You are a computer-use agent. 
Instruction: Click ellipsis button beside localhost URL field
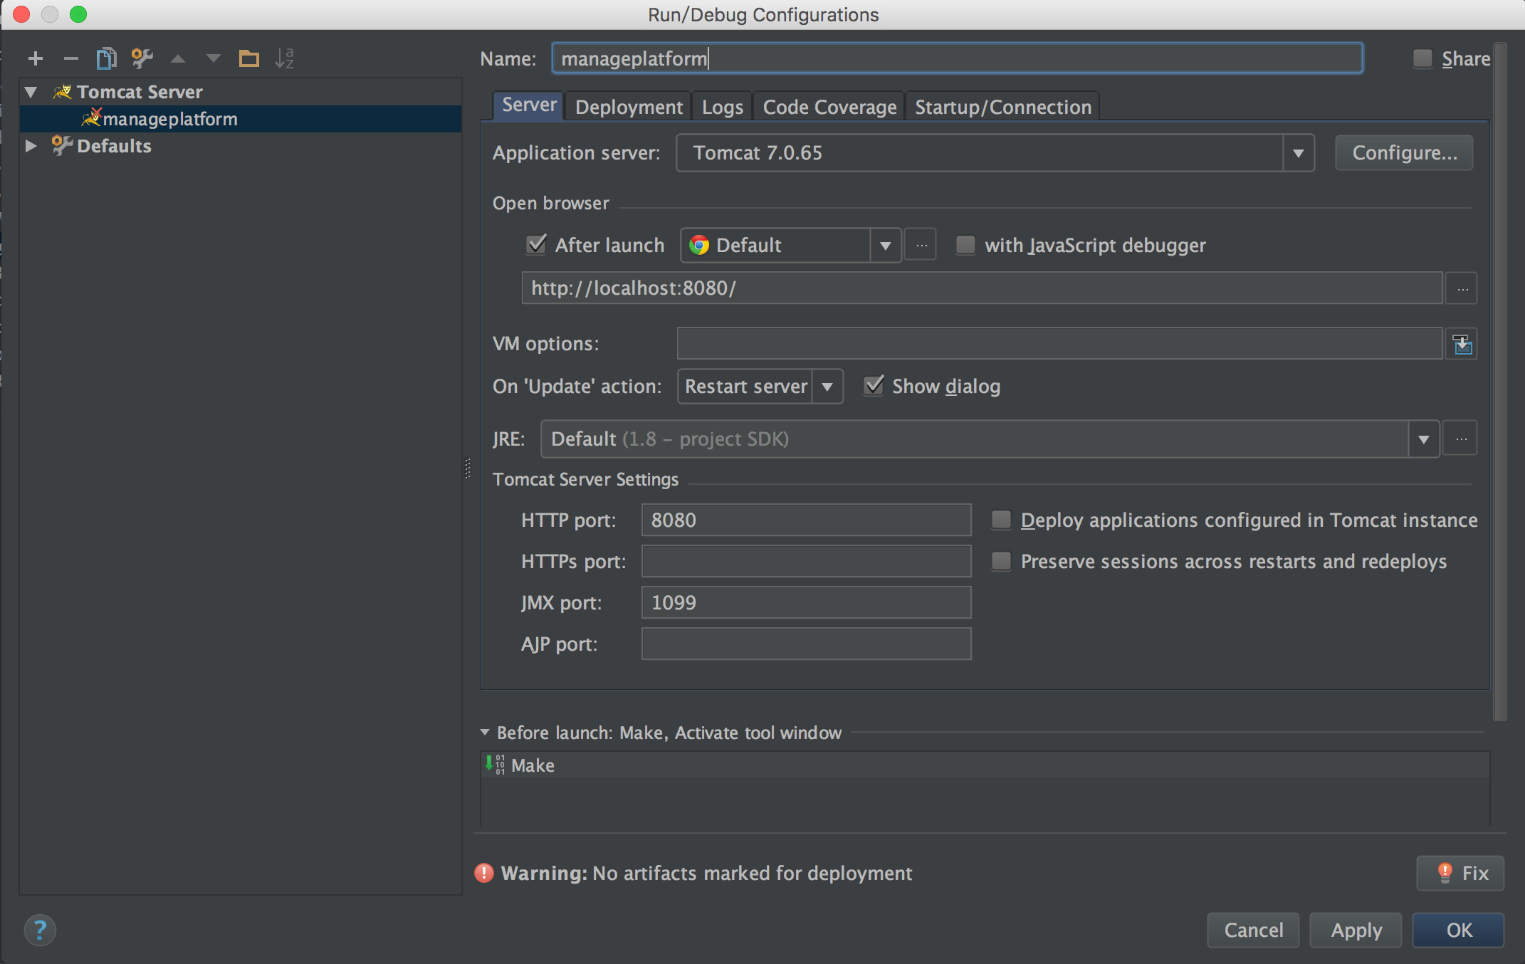point(1462,289)
